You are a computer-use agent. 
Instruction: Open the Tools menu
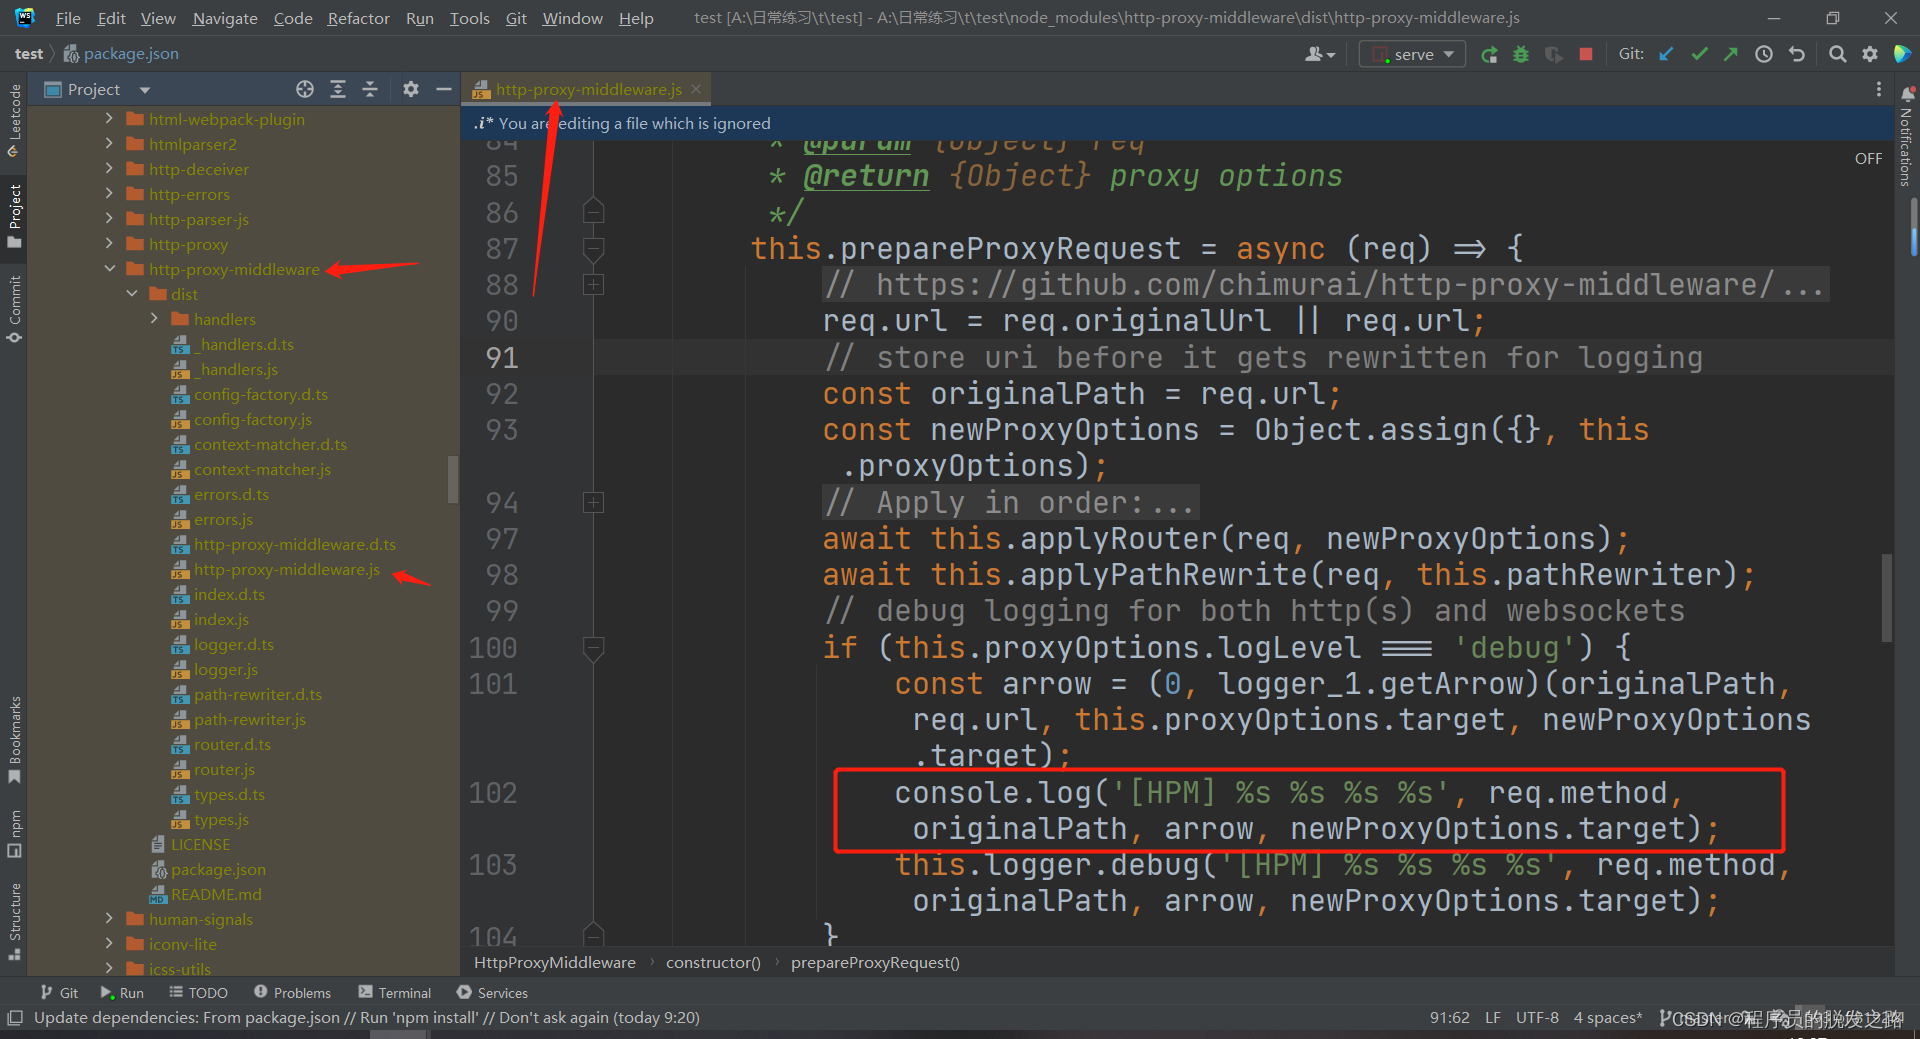(x=469, y=18)
